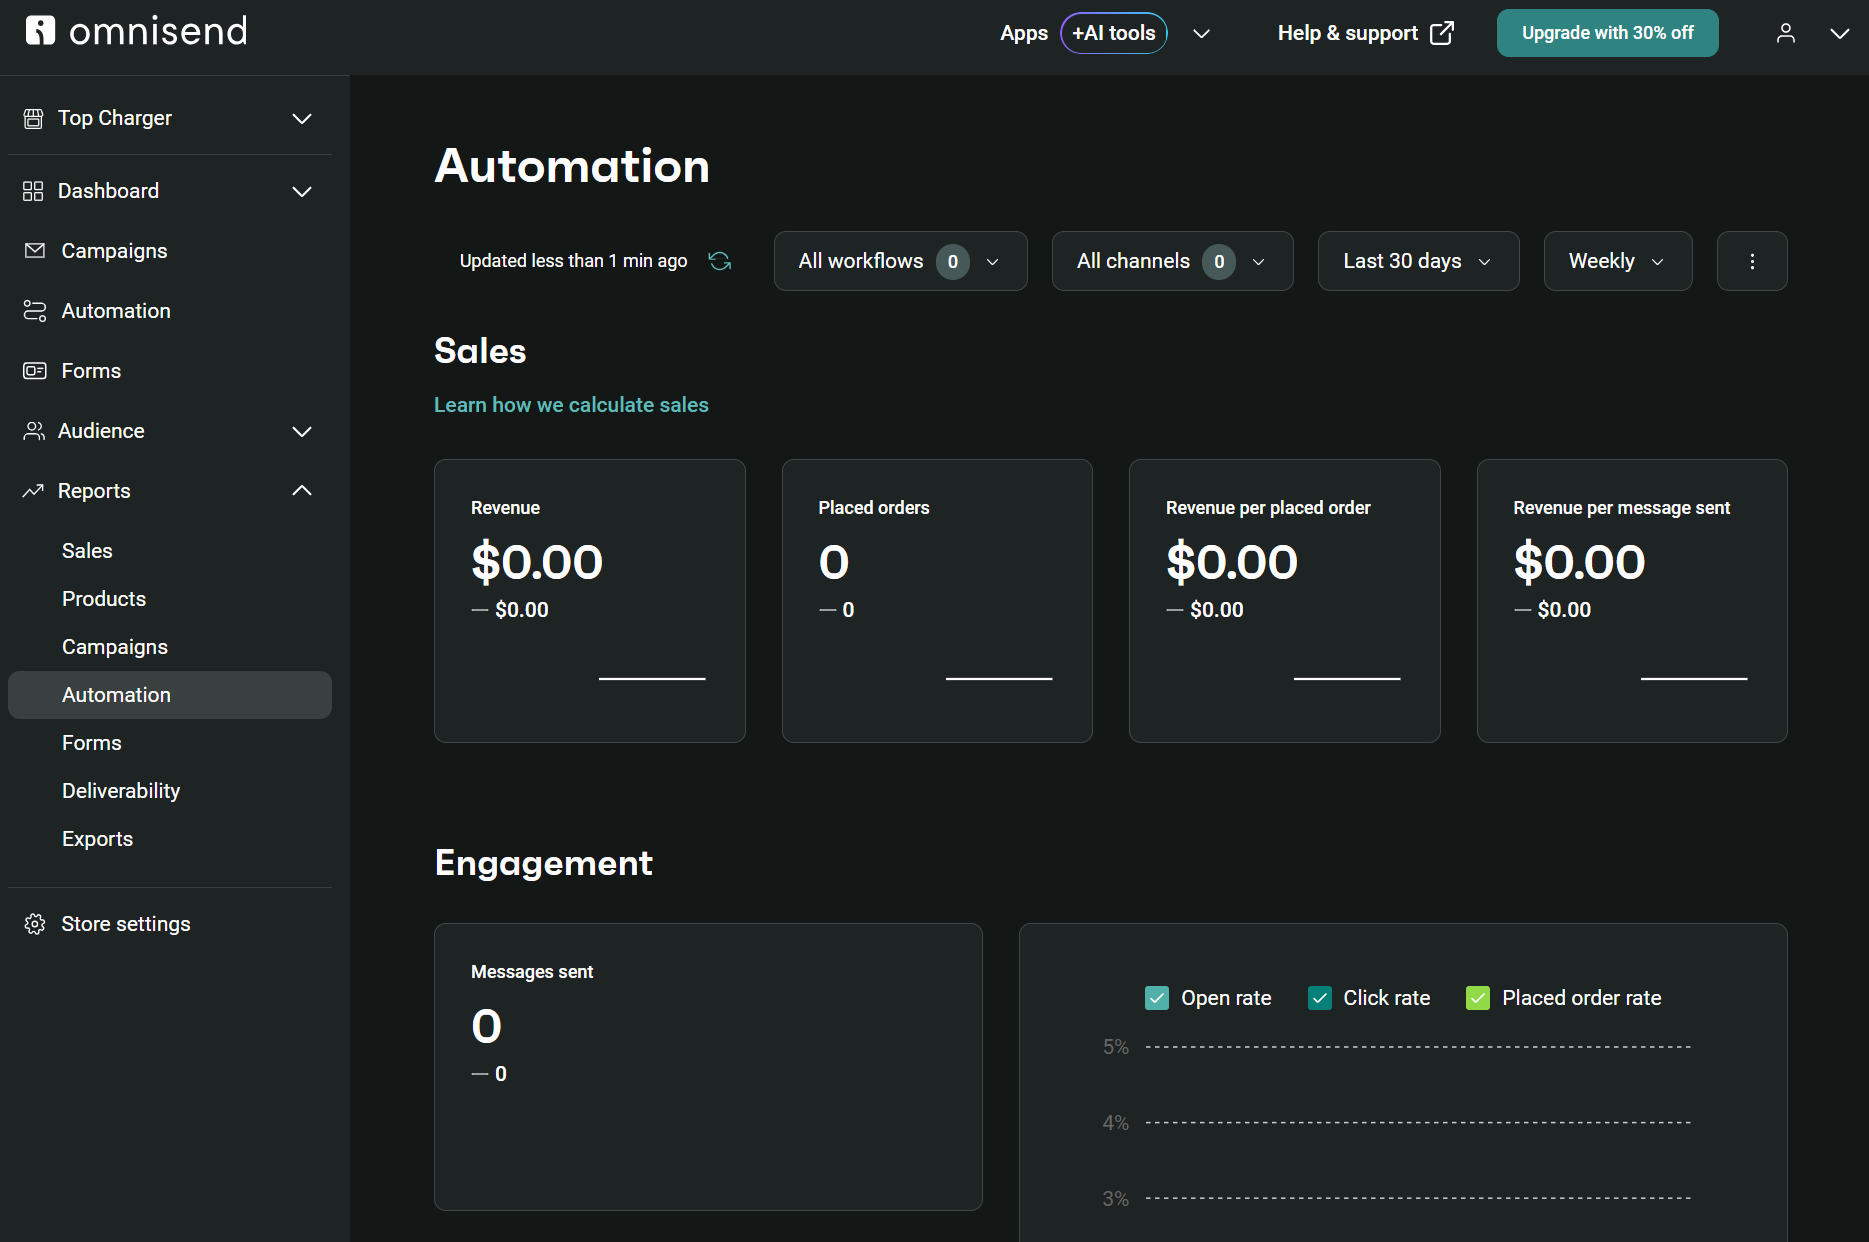Image resolution: width=1869 pixels, height=1242 pixels.
Task: Open the account menu chevron at top right
Action: [1840, 33]
